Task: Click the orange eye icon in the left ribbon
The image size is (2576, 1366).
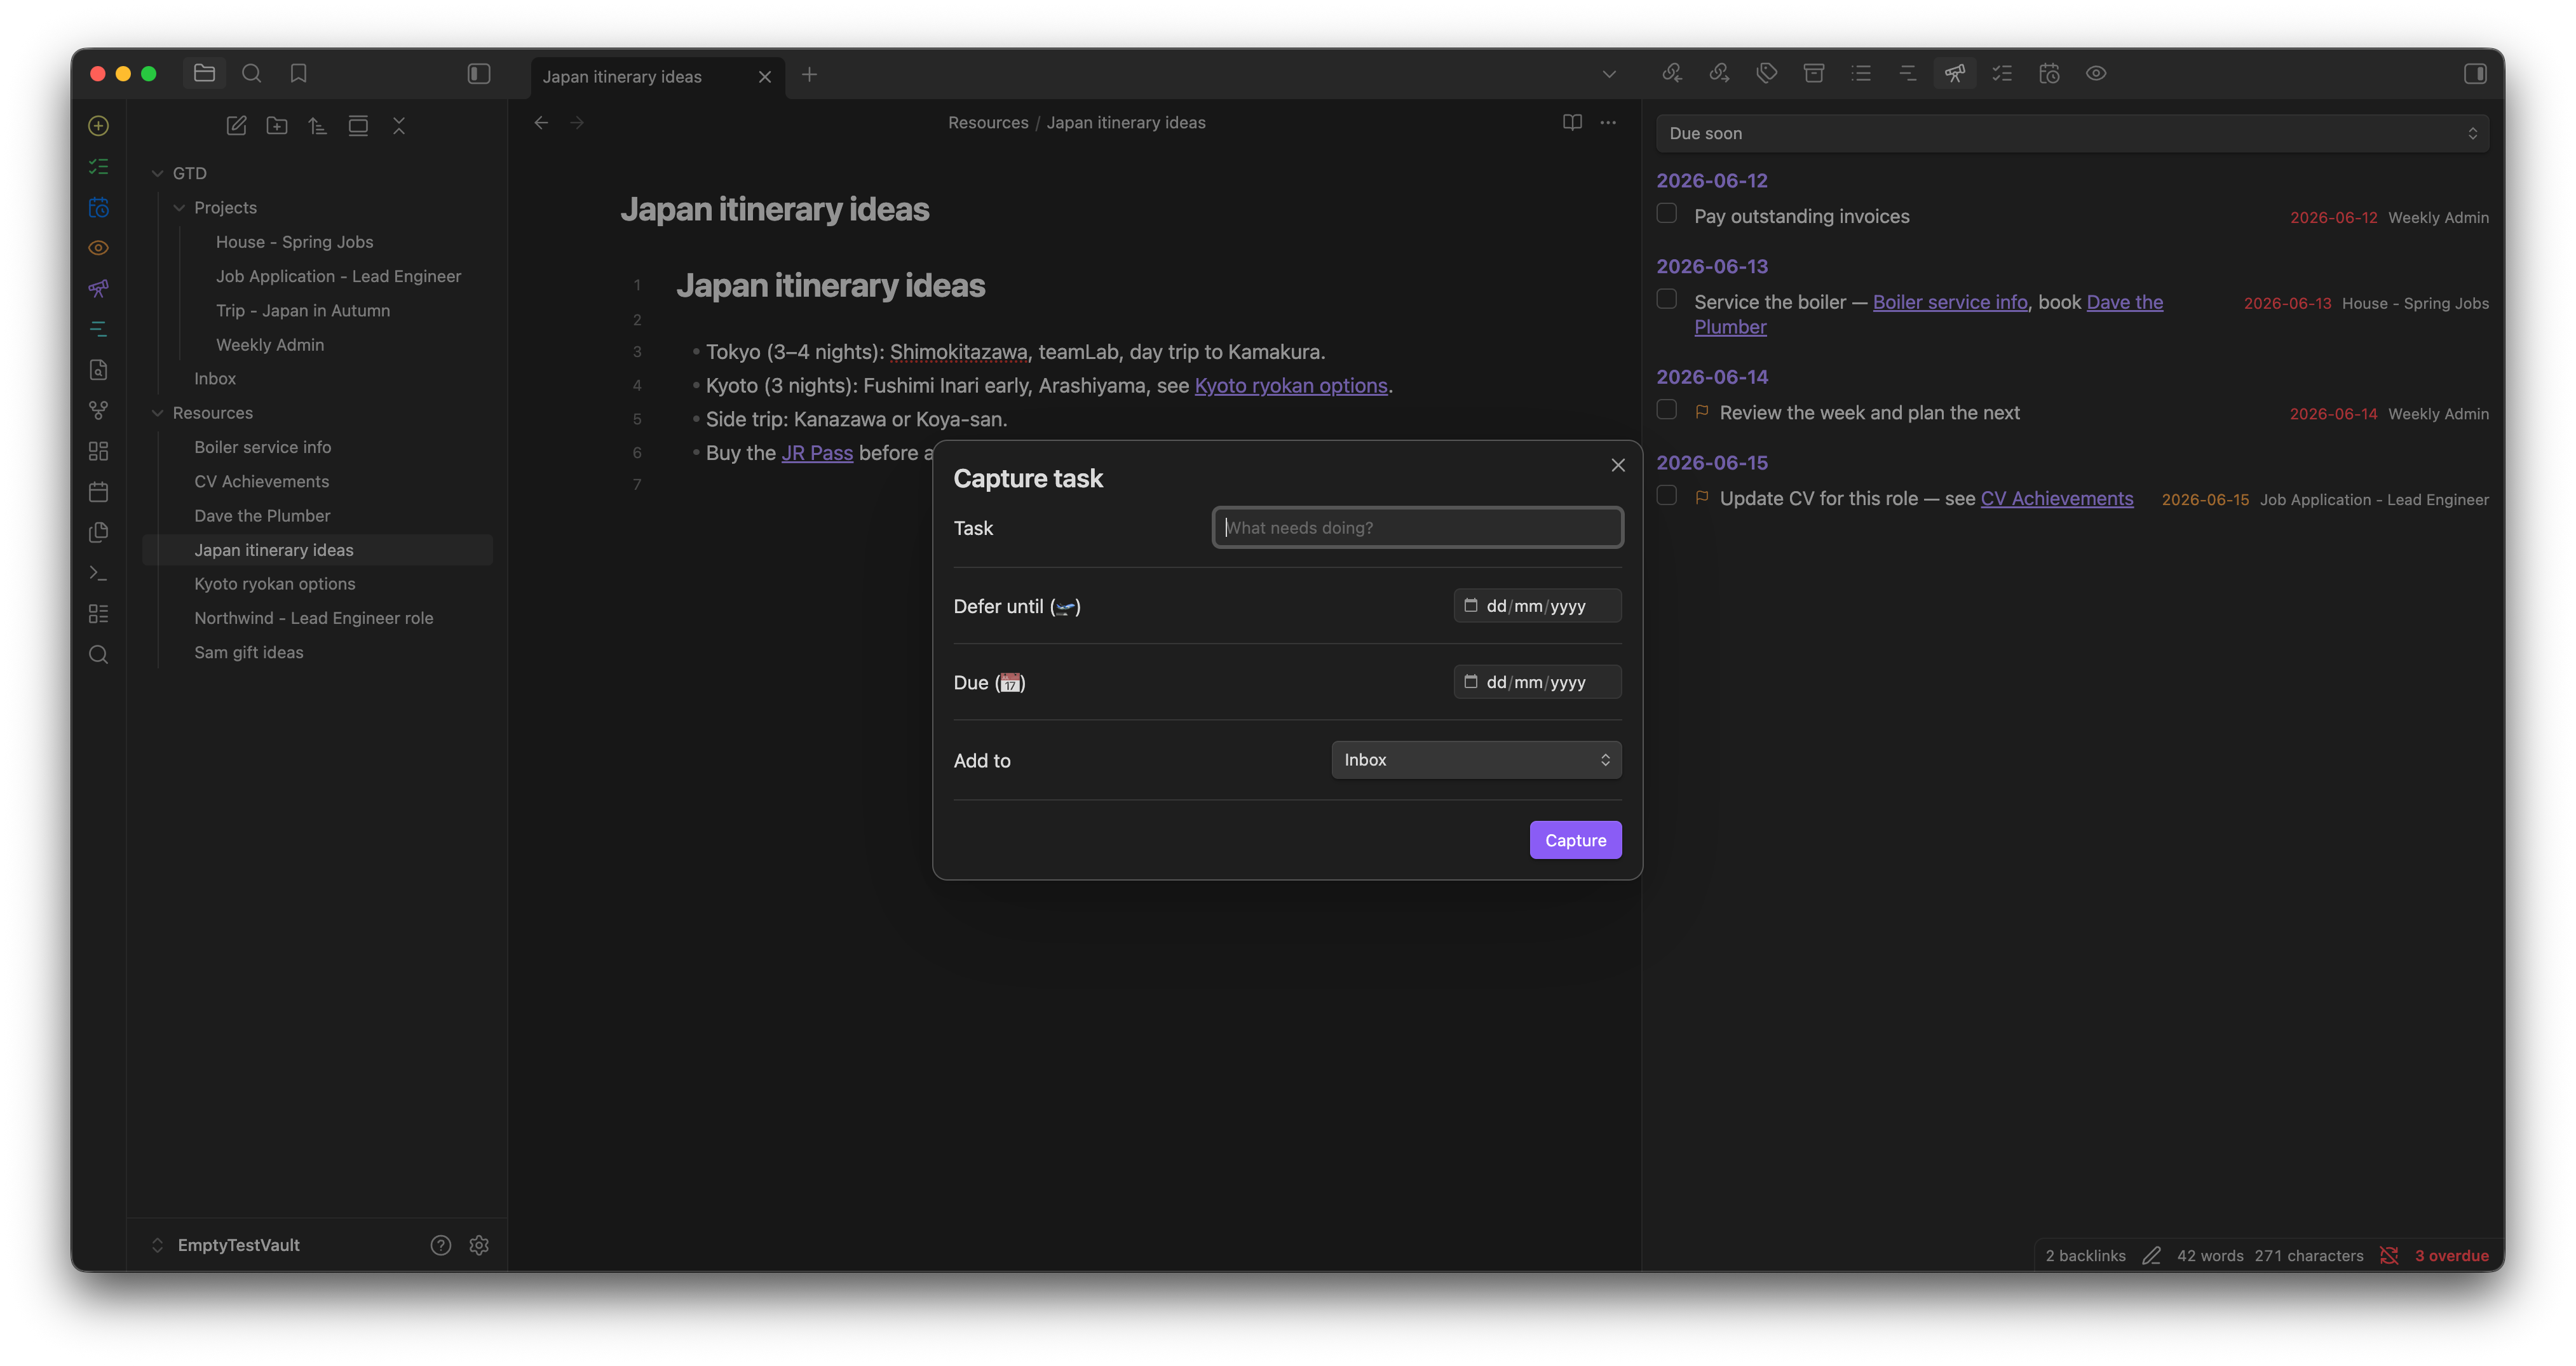Action: click(98, 248)
